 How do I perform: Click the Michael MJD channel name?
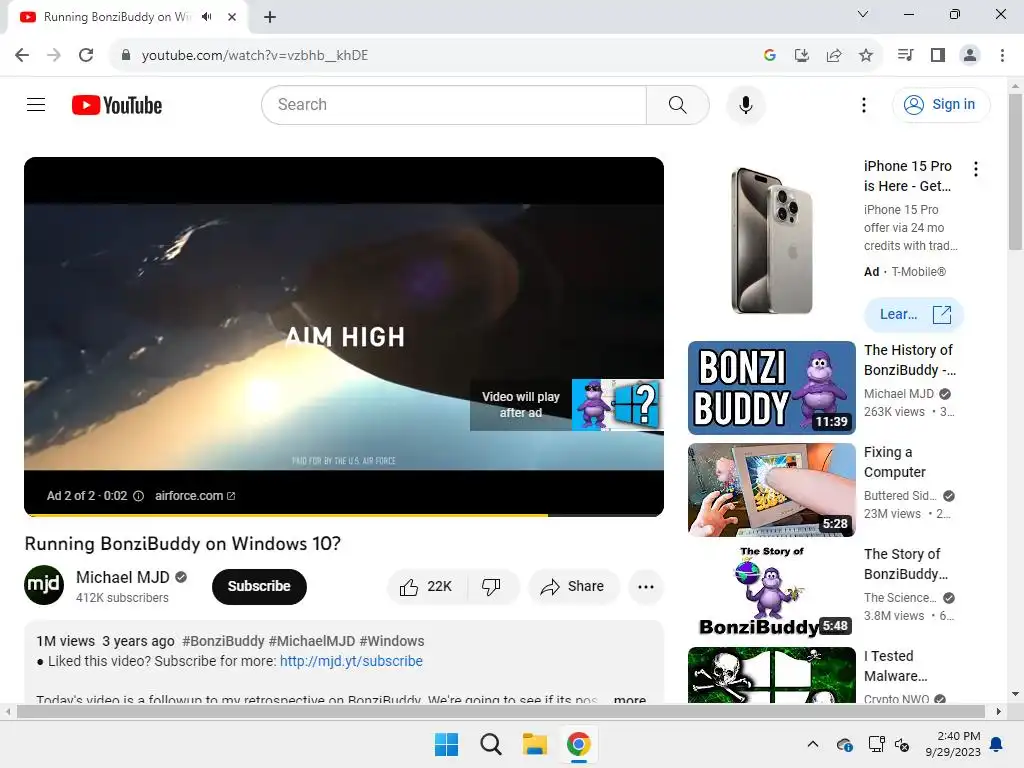[x=123, y=577]
